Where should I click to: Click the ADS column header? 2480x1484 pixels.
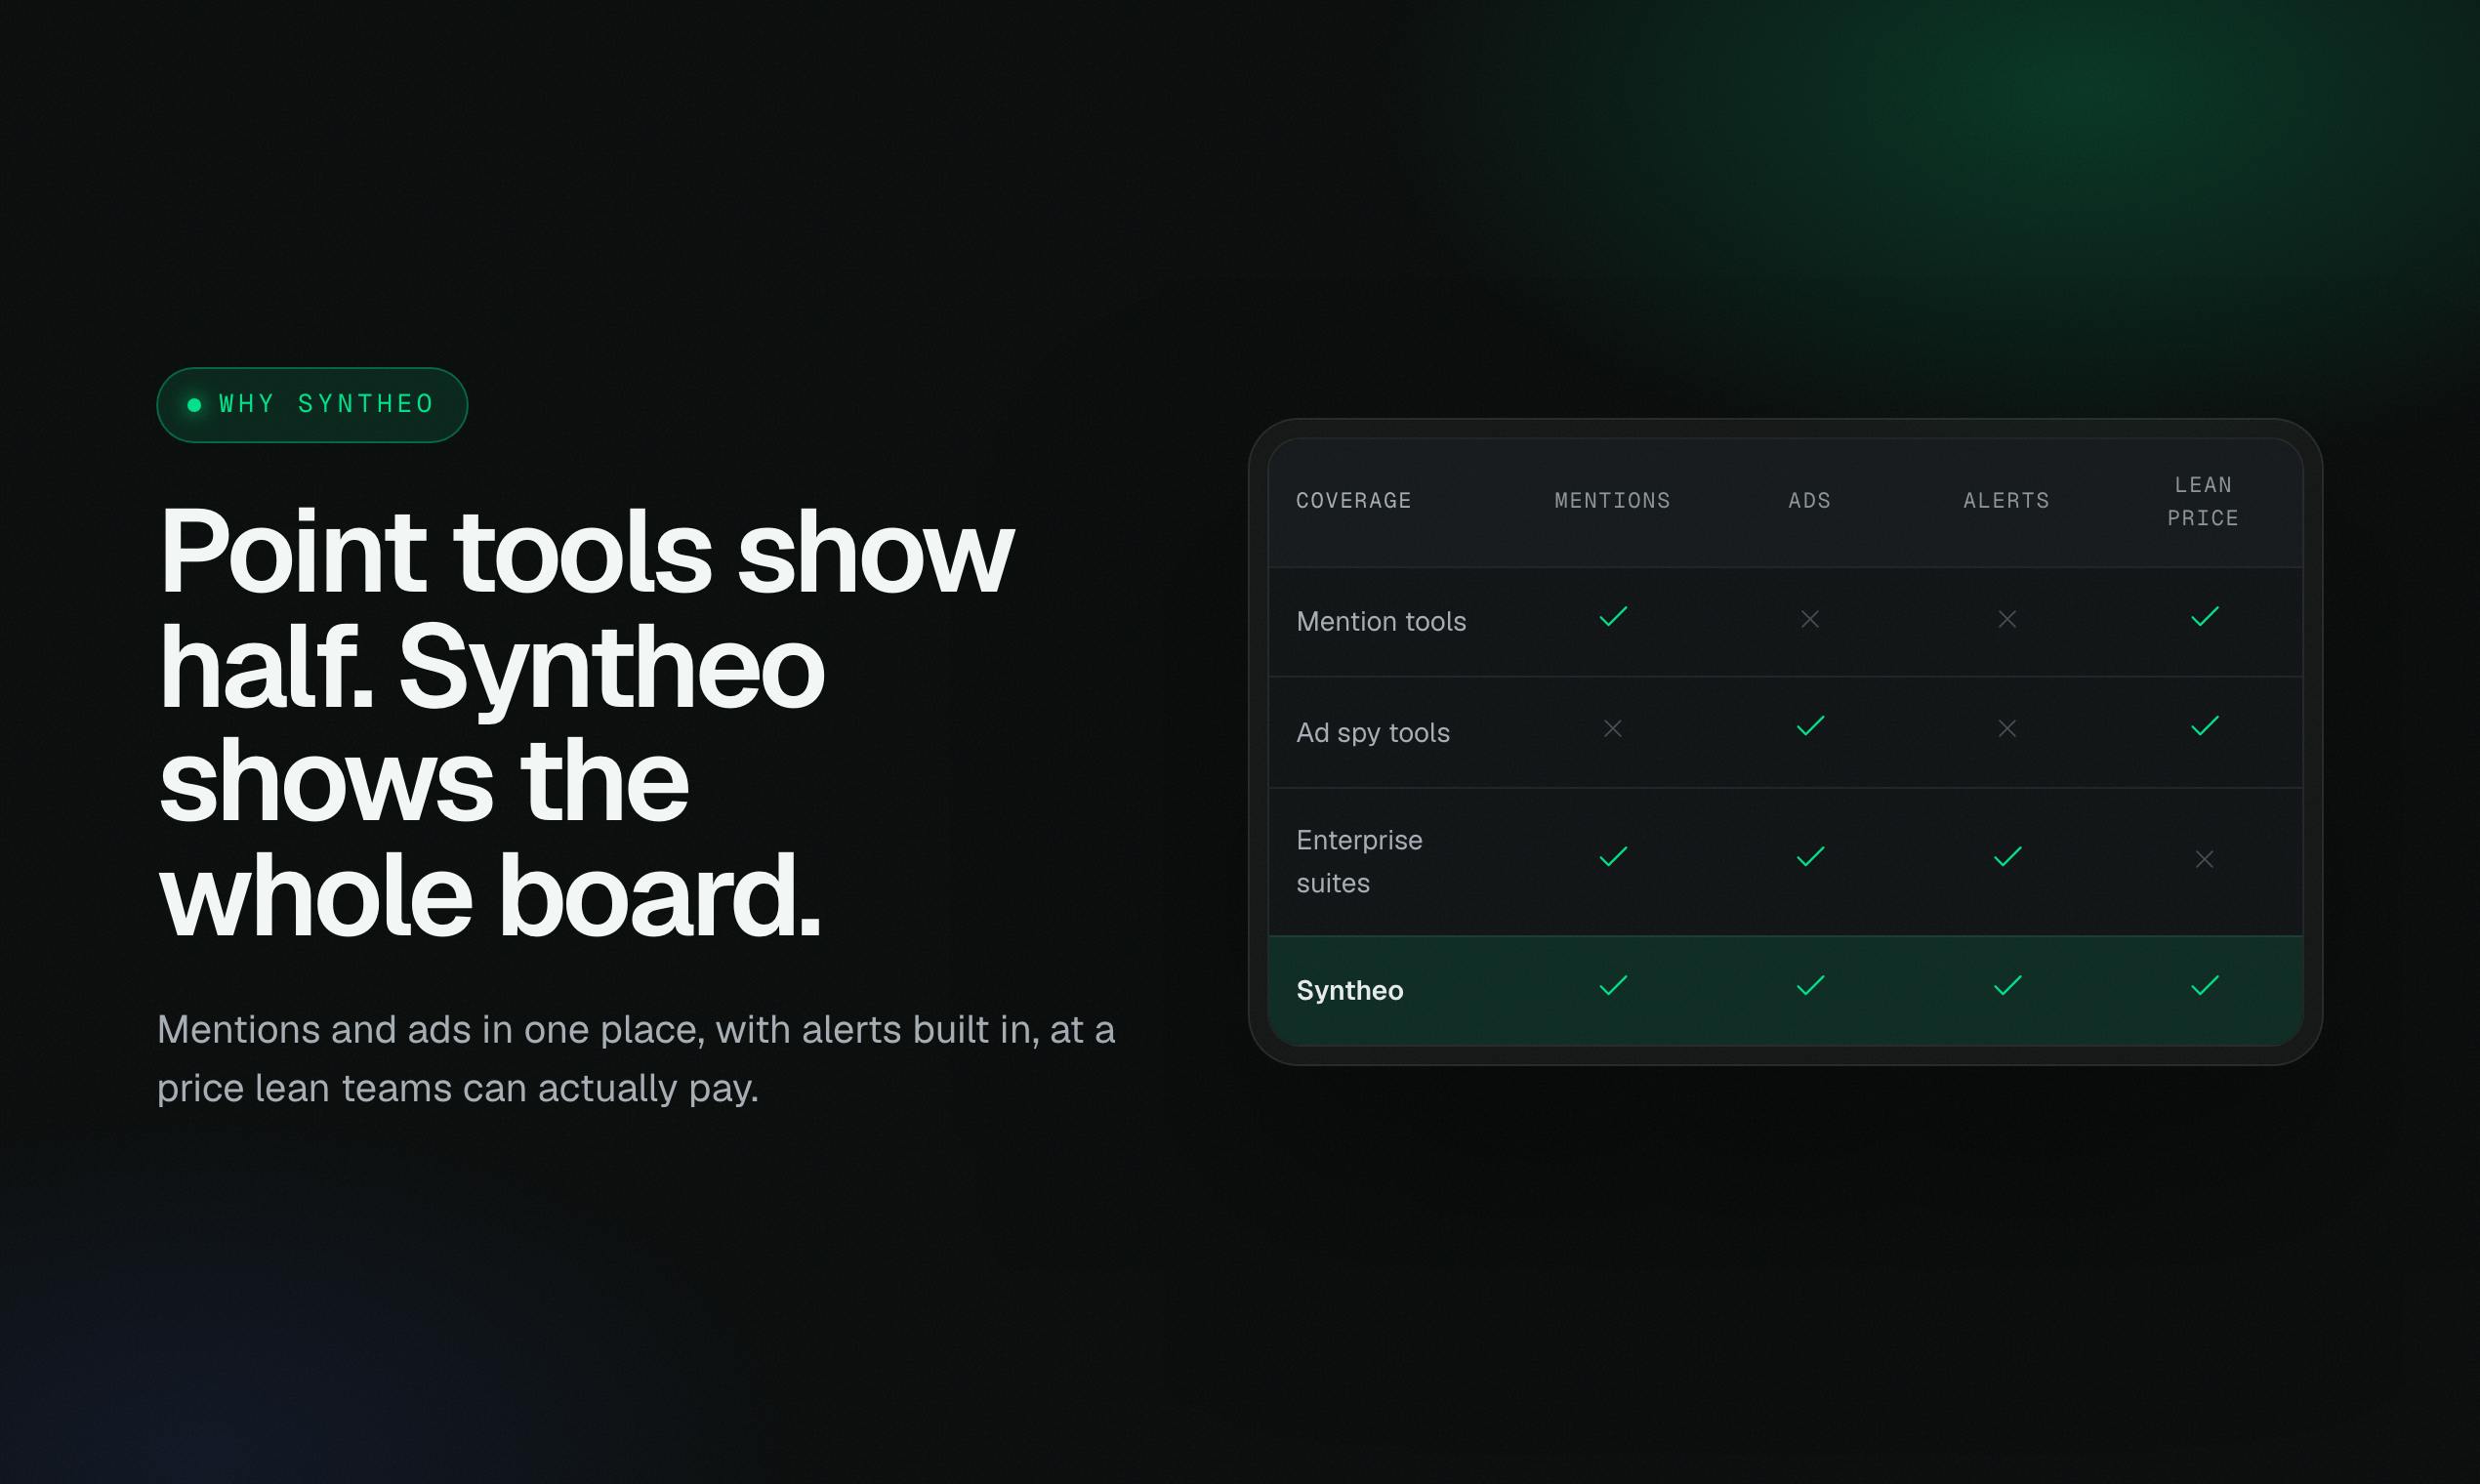(1809, 501)
